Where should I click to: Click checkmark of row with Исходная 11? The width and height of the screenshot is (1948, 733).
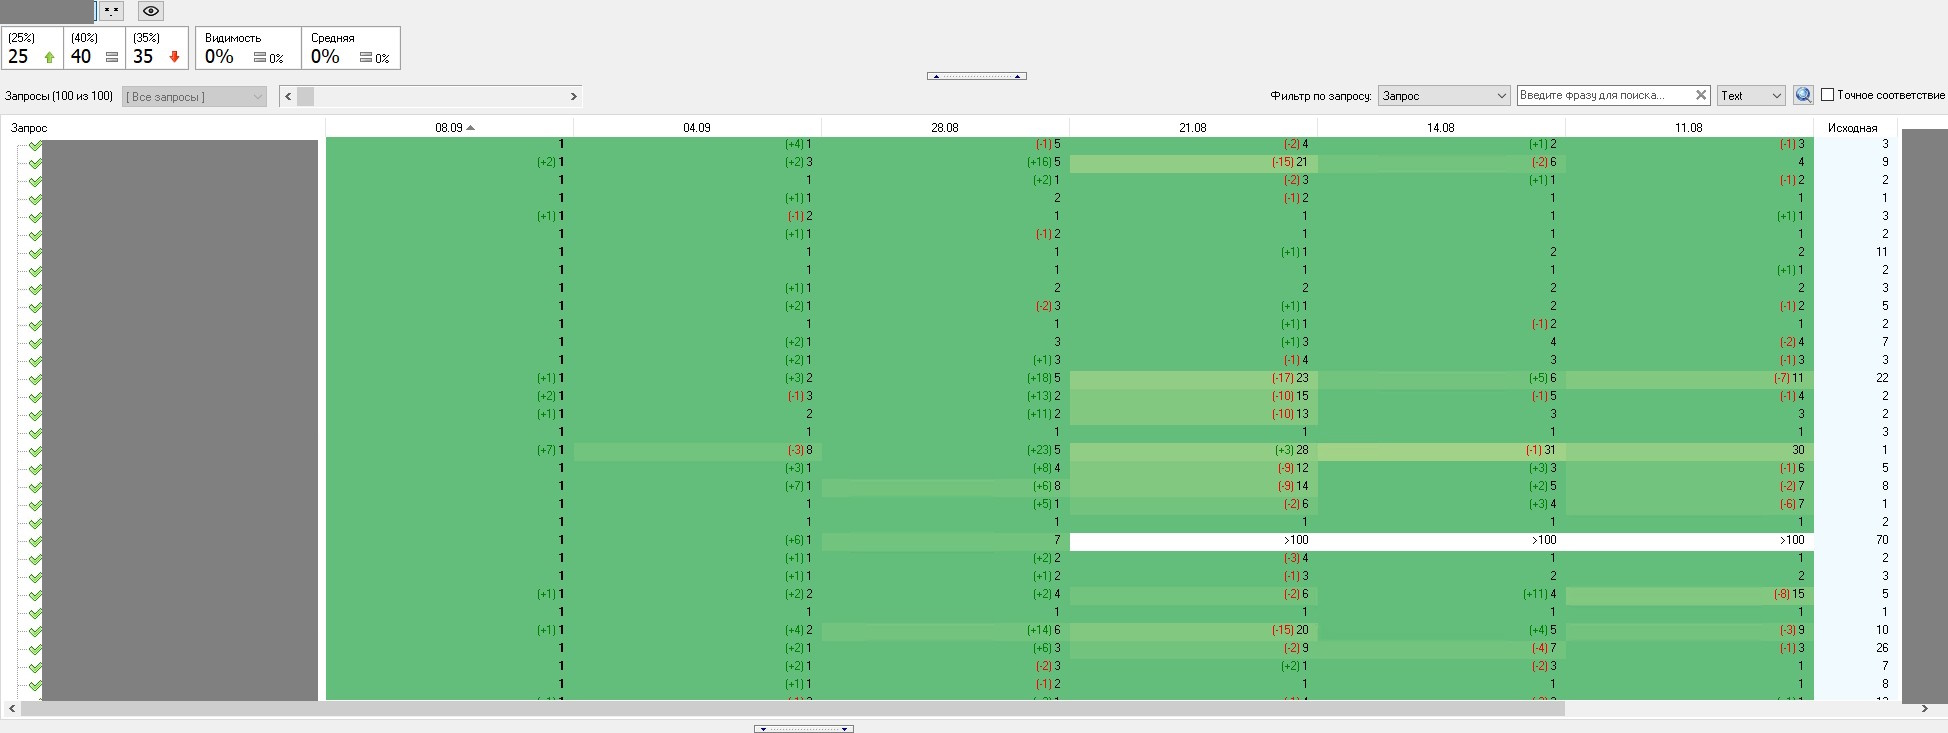35,253
